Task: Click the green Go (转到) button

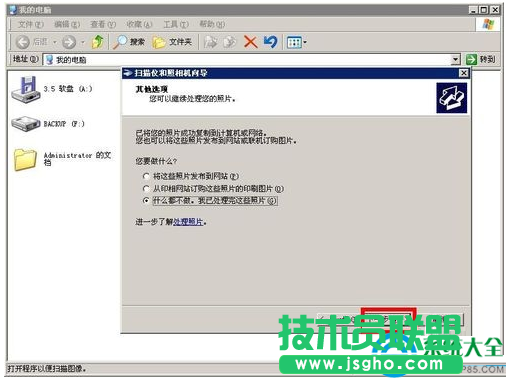Action: click(480, 60)
